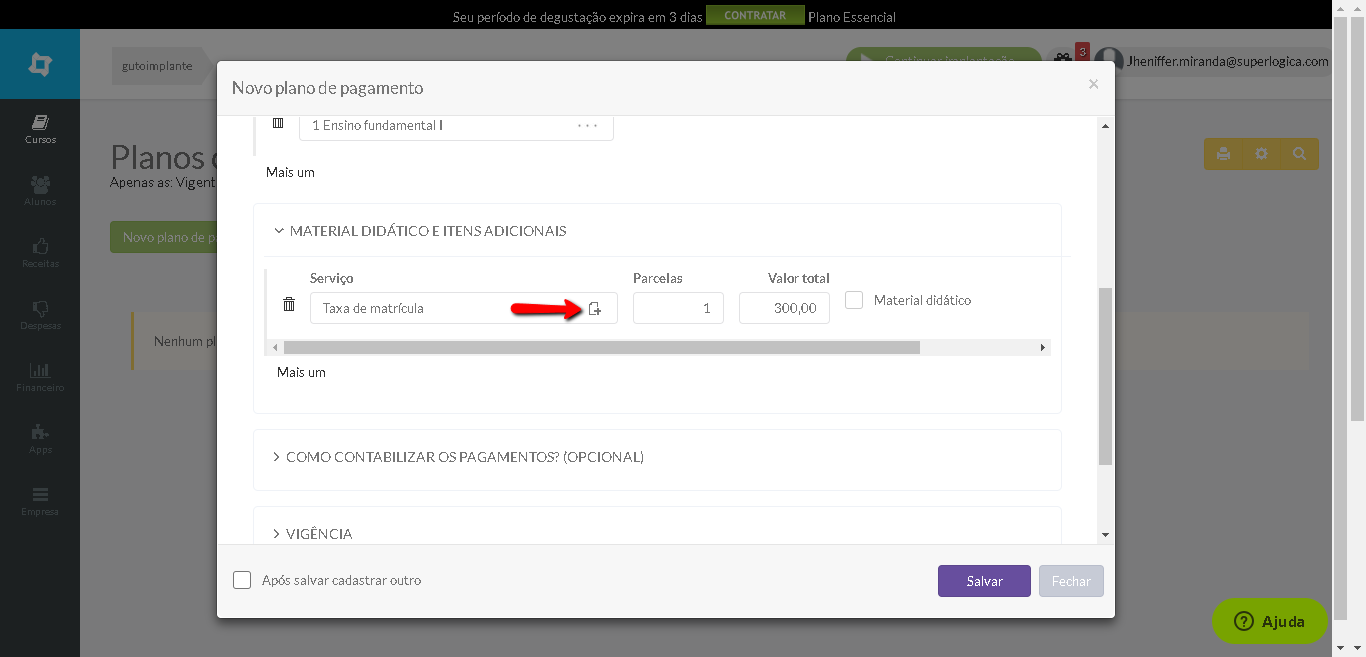Open the Ajuda help button
This screenshot has height=657, width=1366.
(x=1270, y=621)
